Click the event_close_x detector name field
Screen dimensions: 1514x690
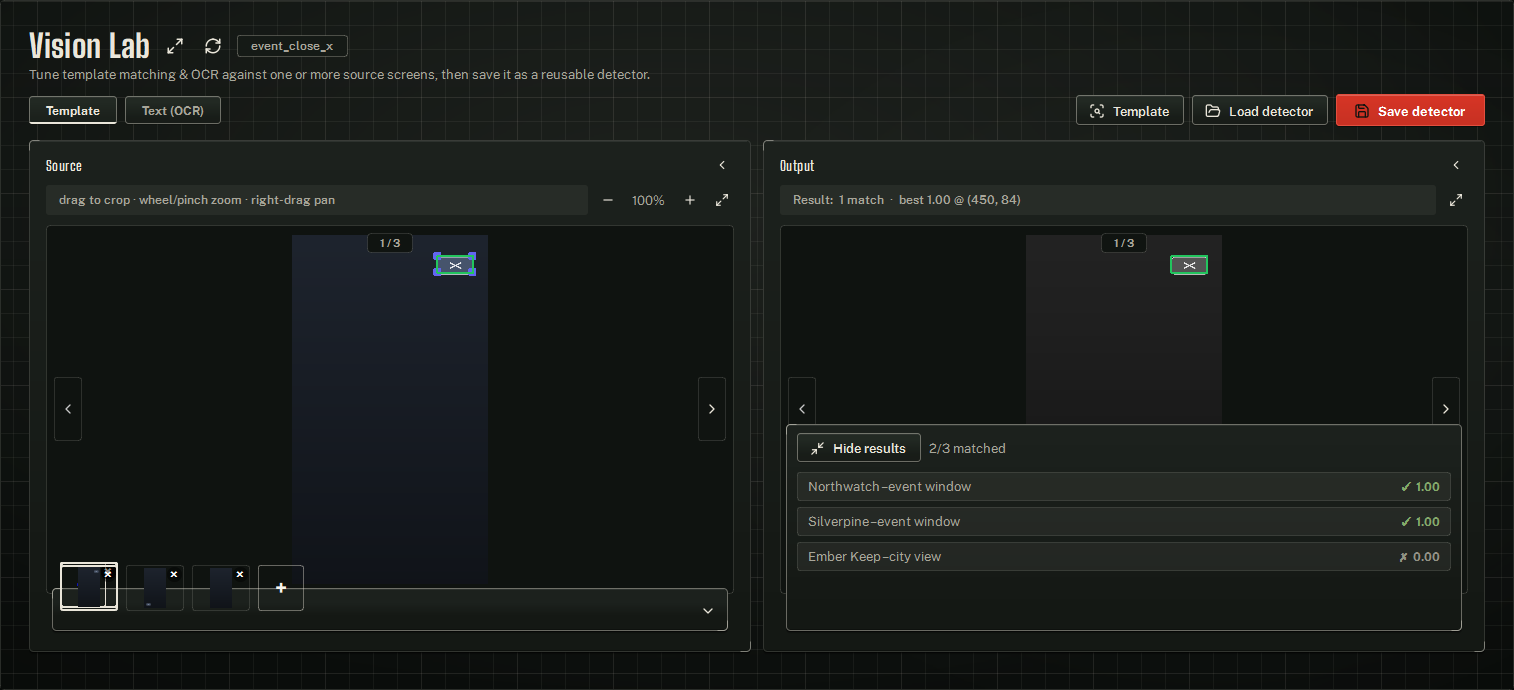292,46
